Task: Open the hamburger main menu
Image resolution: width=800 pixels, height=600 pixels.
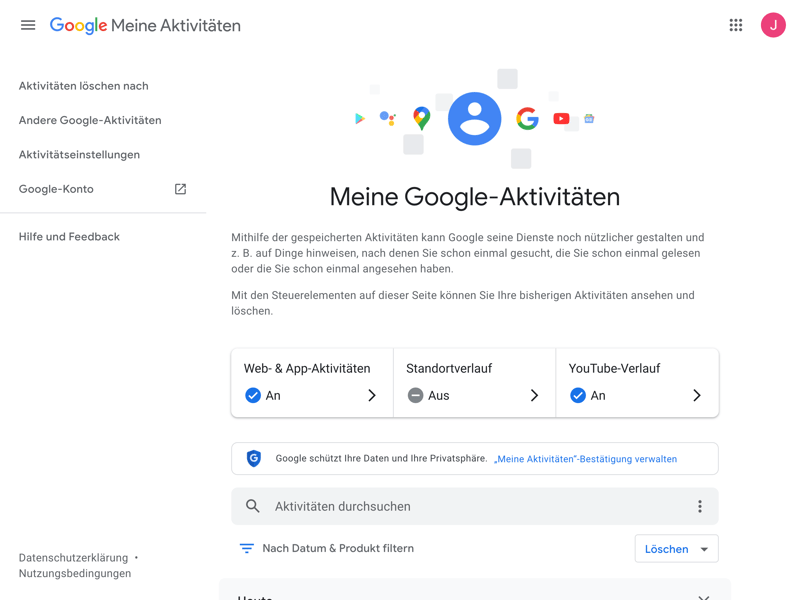Action: click(28, 25)
